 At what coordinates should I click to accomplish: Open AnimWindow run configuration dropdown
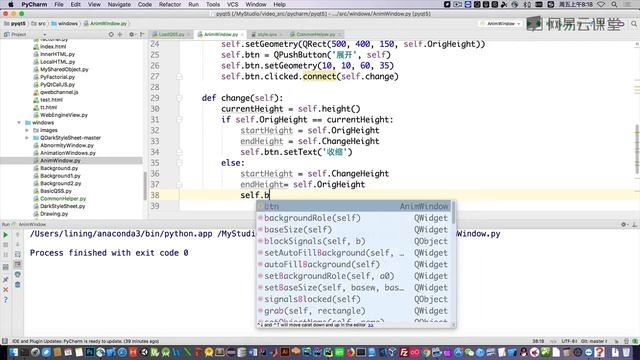(x=501, y=24)
